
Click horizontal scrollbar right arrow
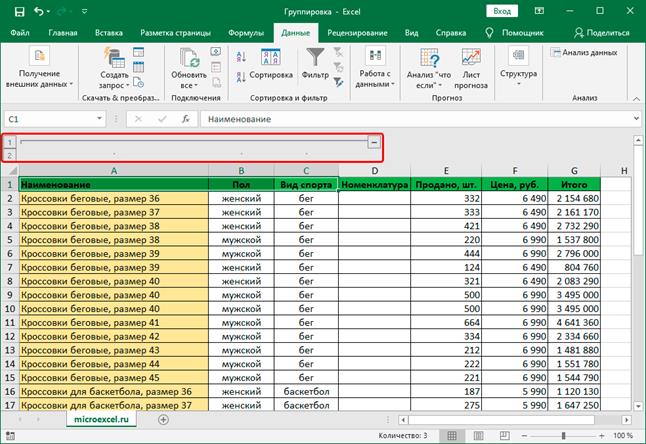tap(627, 420)
